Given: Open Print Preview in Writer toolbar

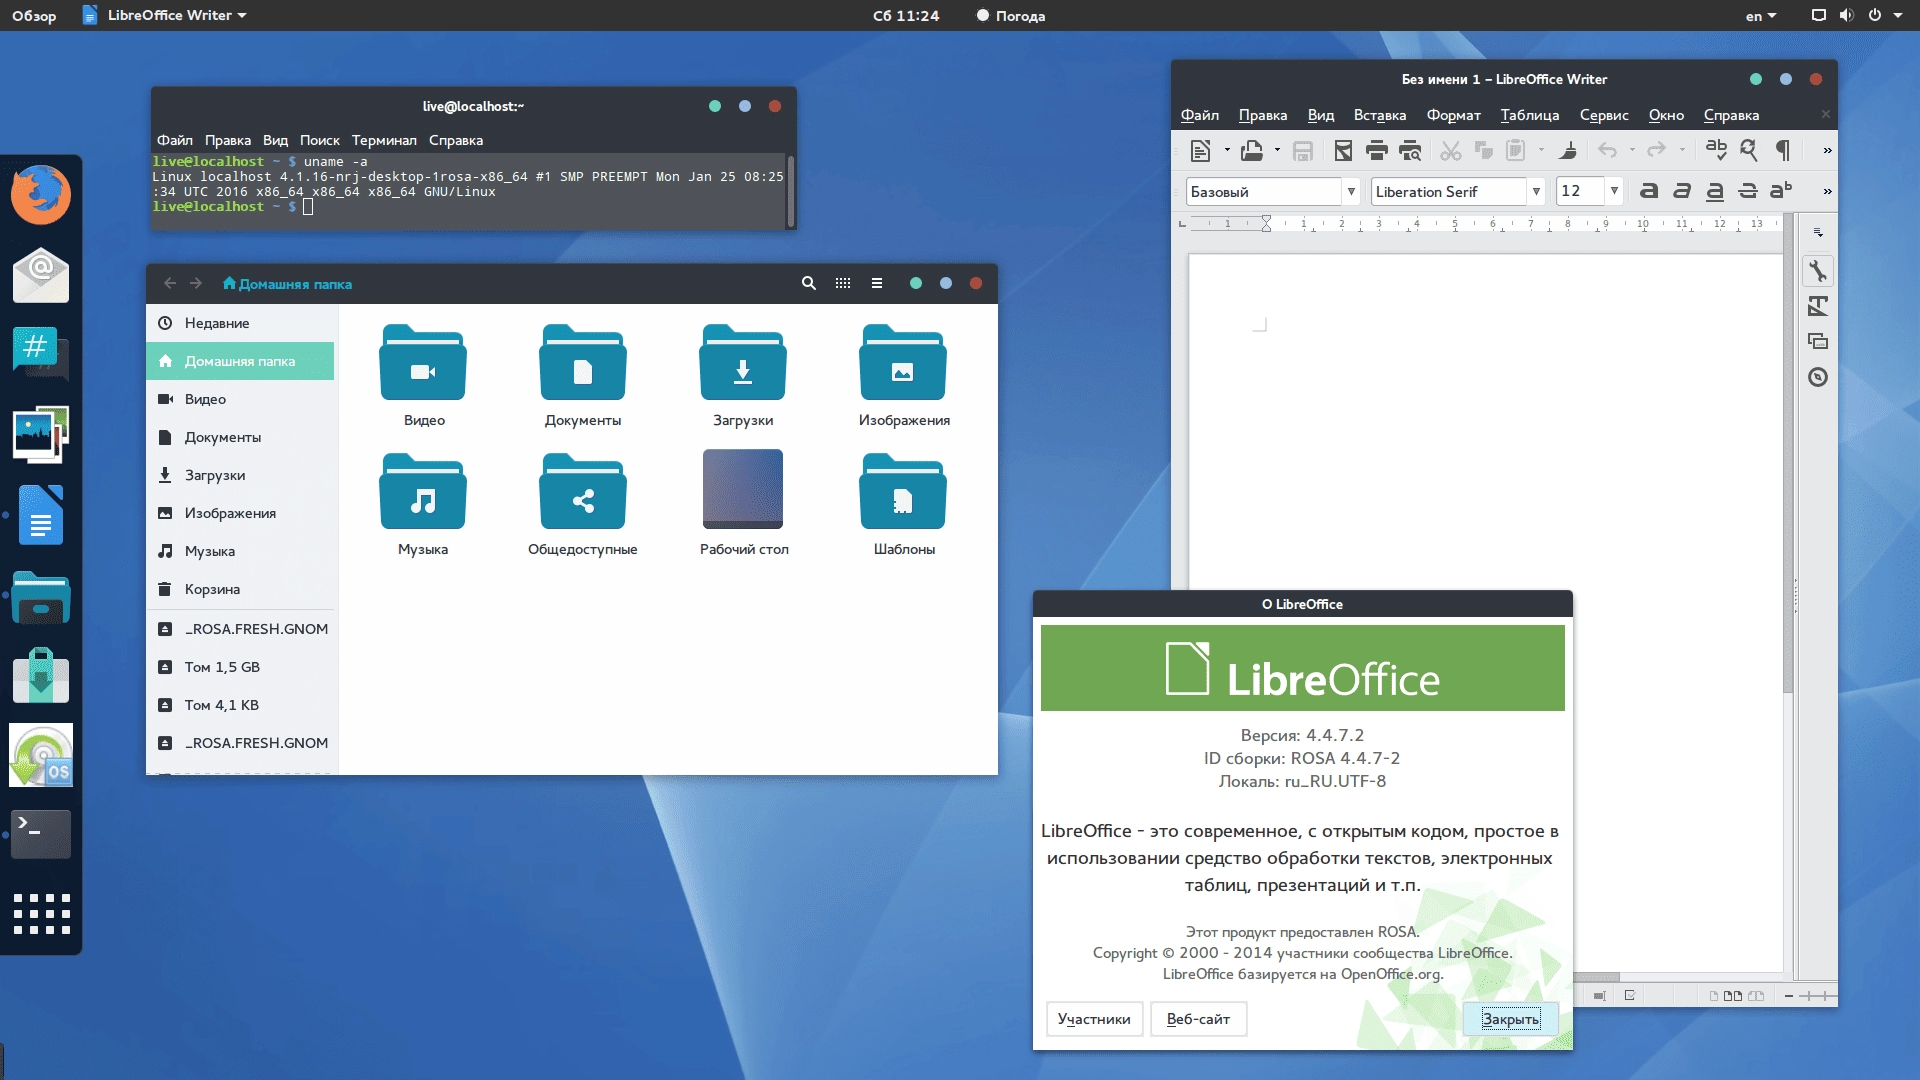Looking at the screenshot, I should click(x=1410, y=151).
